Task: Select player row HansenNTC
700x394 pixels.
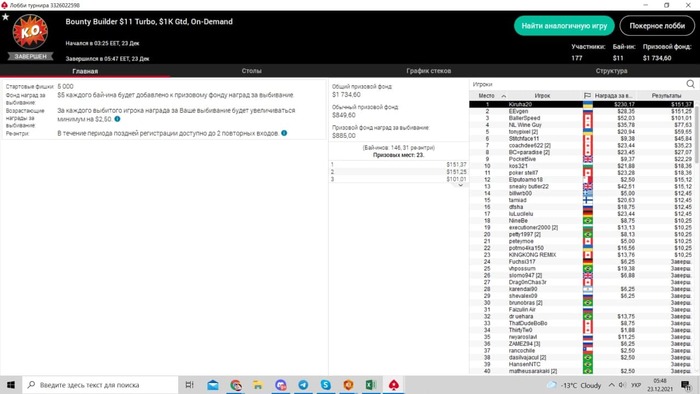Action: click(x=581, y=364)
